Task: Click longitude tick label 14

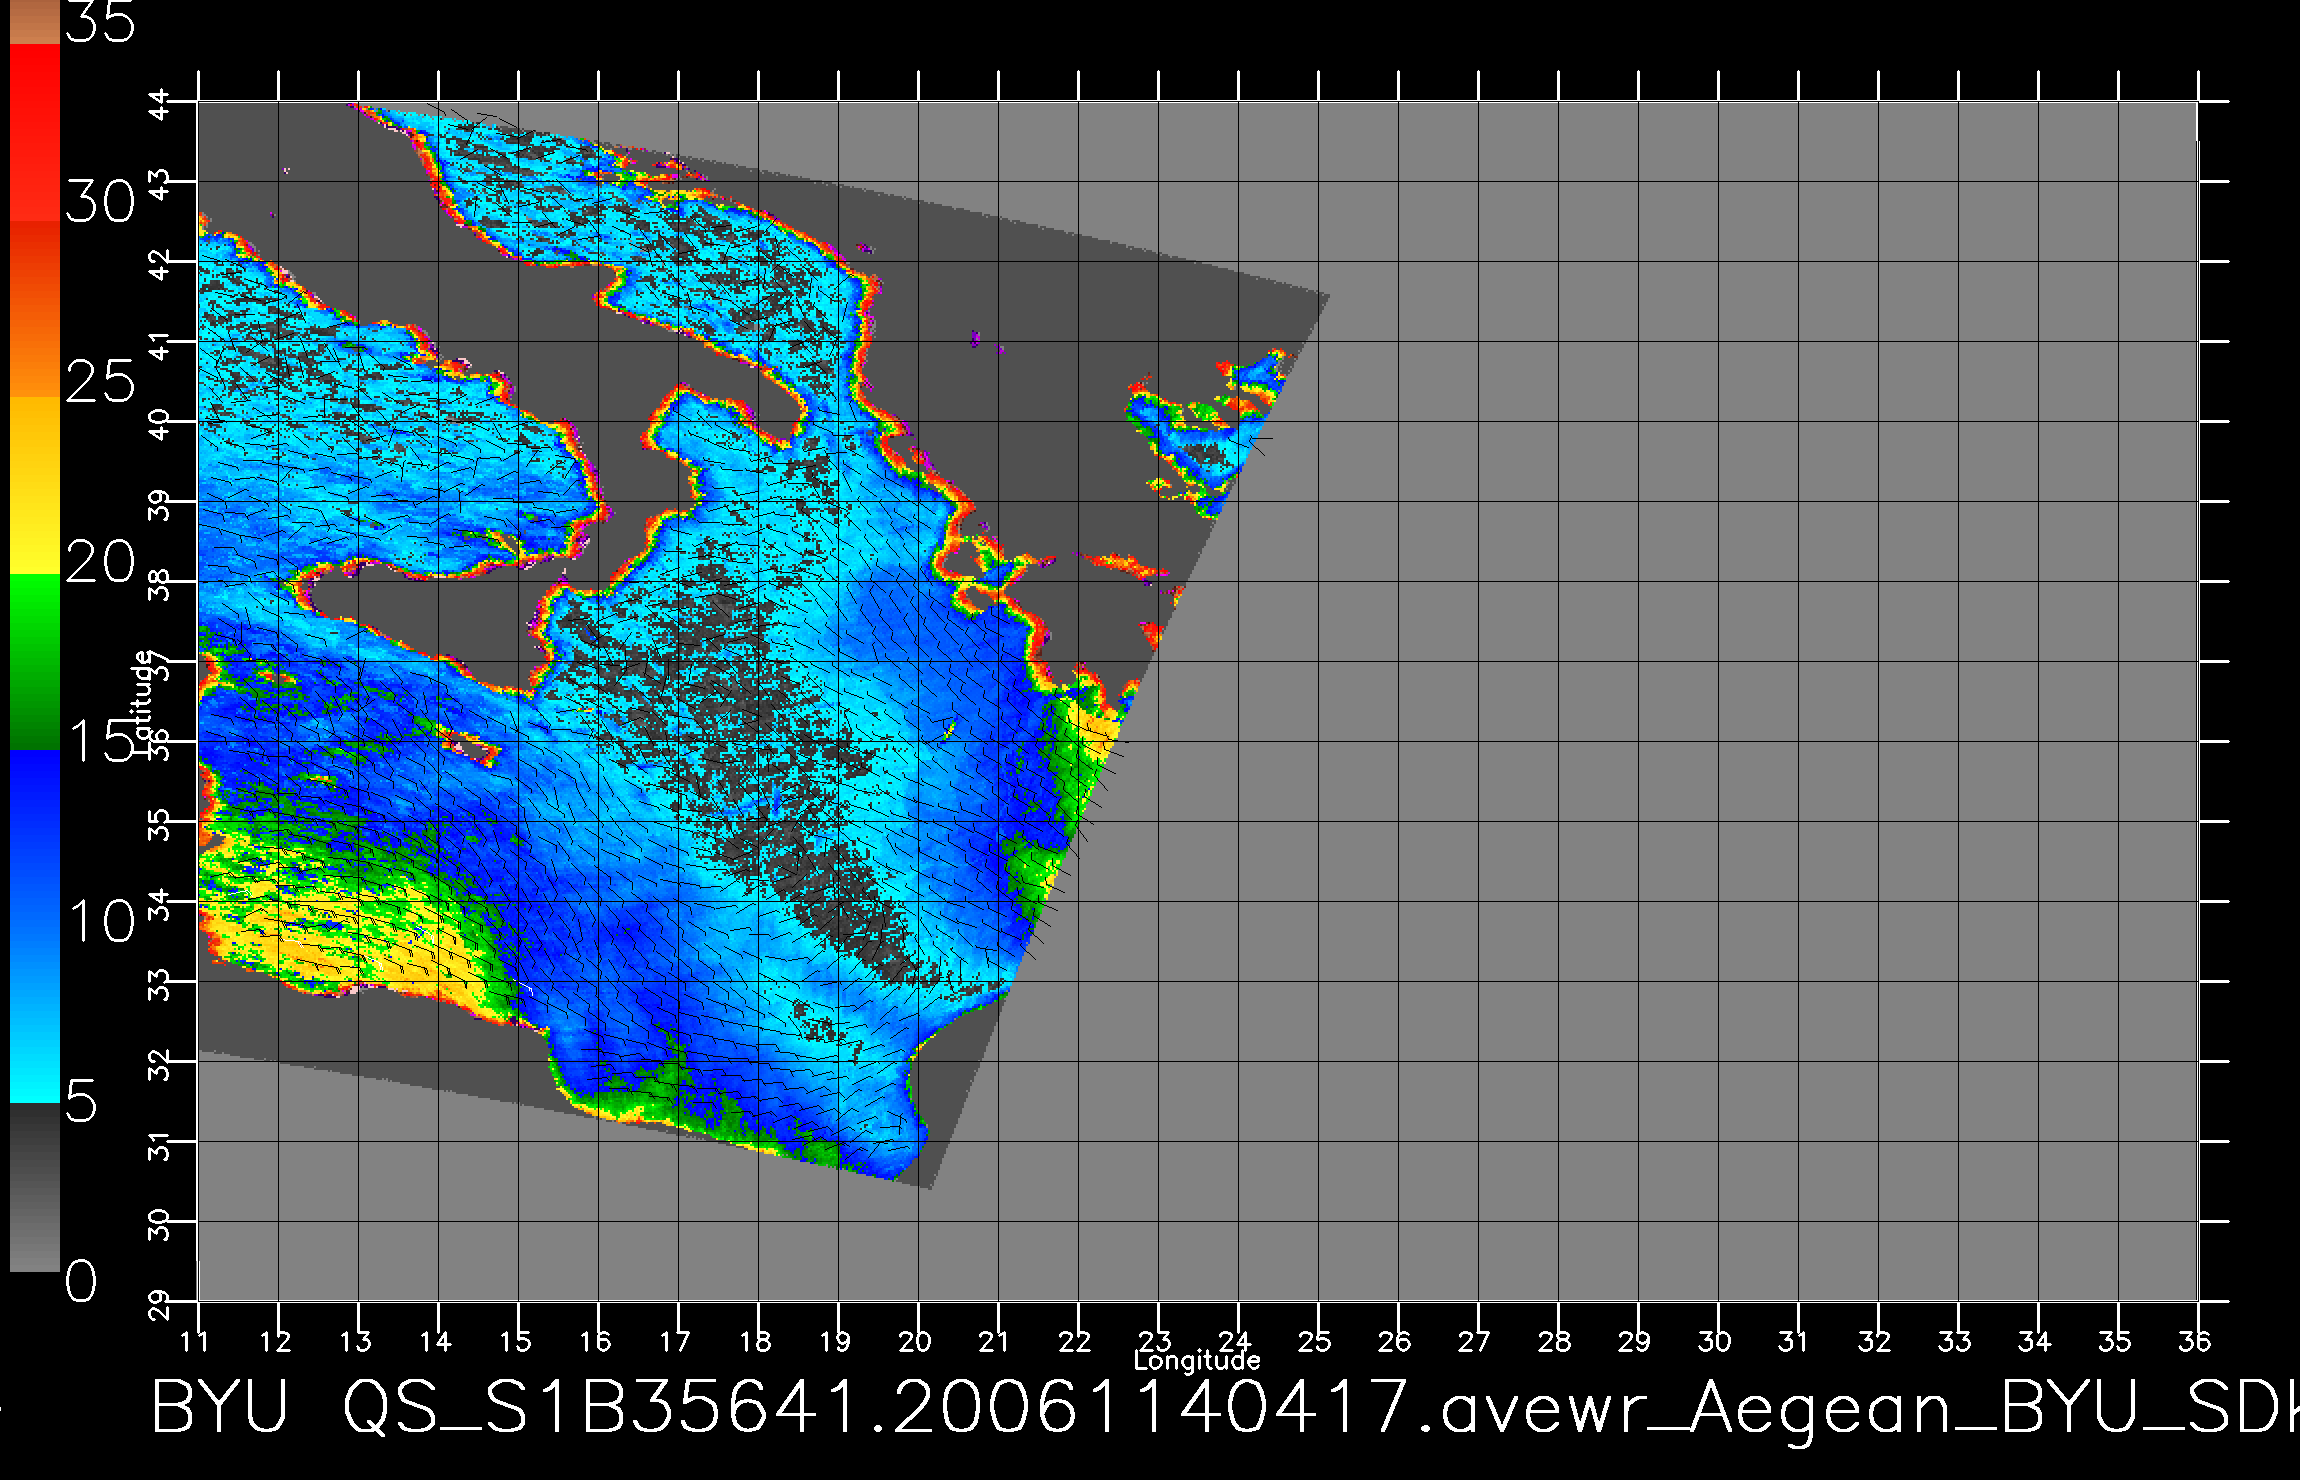Action: pyautogui.click(x=435, y=1341)
